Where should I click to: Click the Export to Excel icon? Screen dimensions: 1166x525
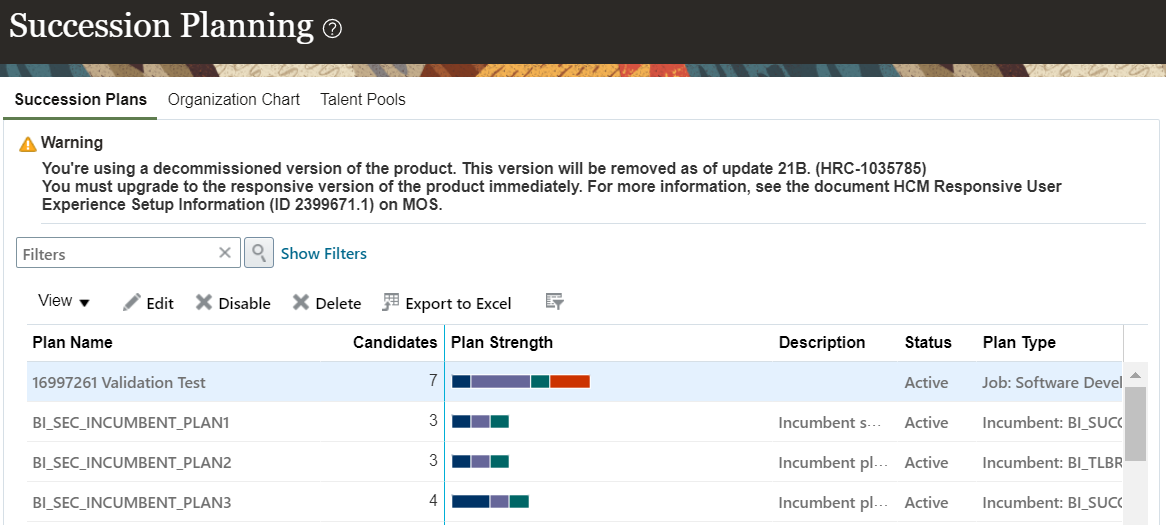coord(390,302)
